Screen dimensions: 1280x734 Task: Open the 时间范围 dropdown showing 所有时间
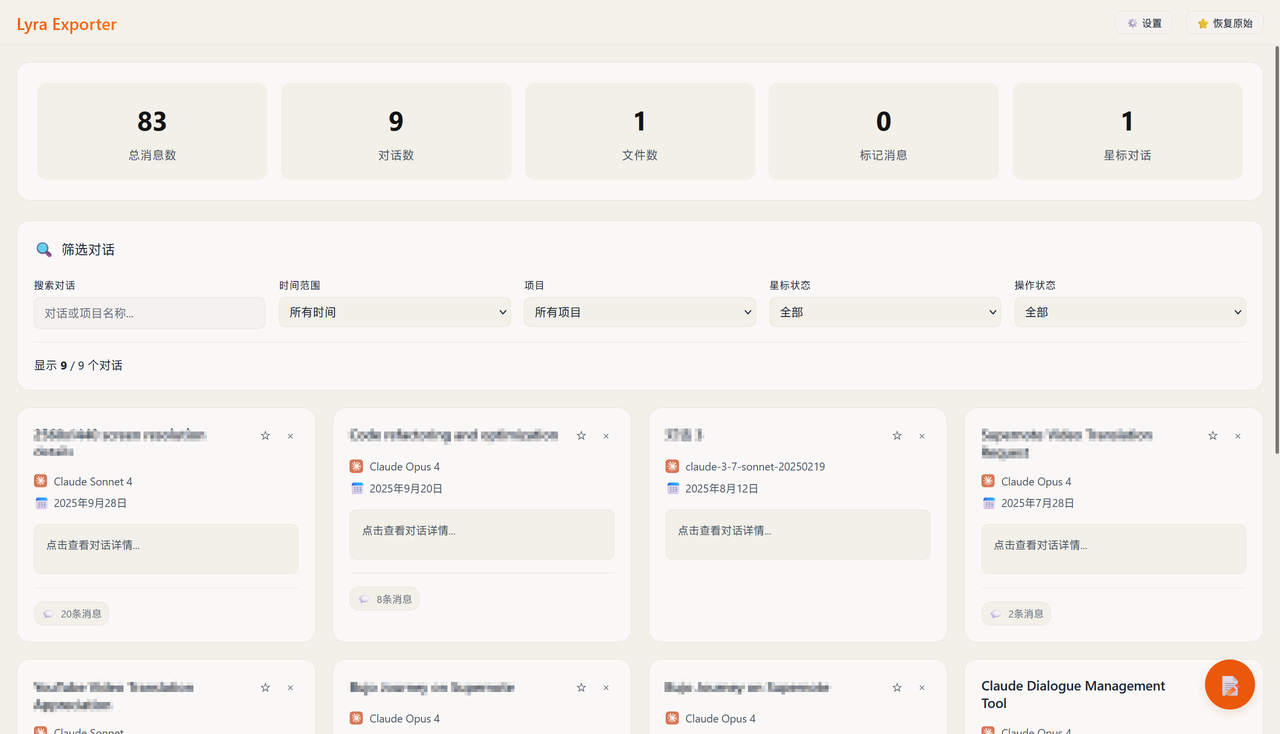[395, 312]
